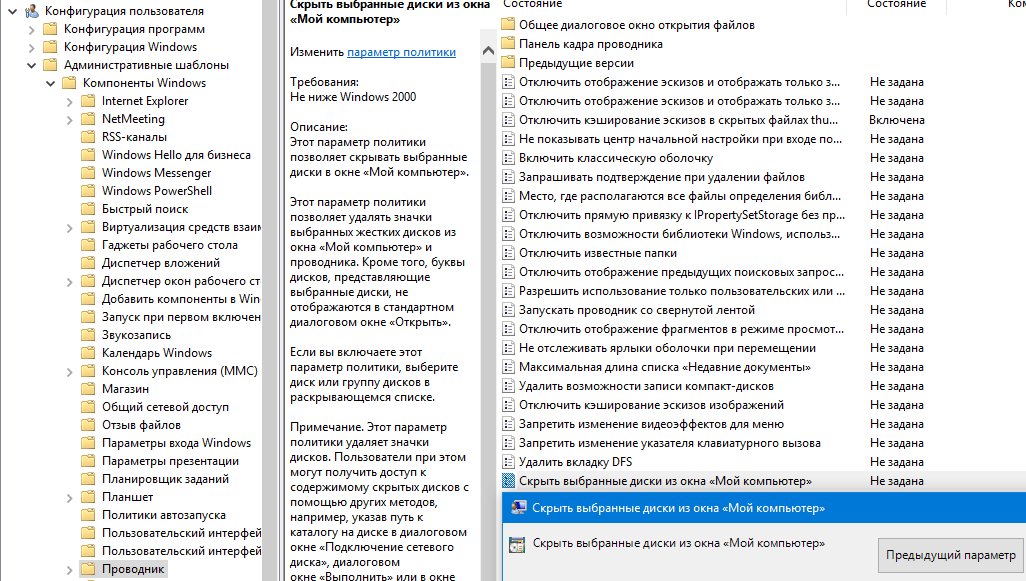This screenshot has width=1026, height=581.
Task: Select Отключить прямую привязку к IPropertySetStorage policy
Action: click(x=682, y=215)
